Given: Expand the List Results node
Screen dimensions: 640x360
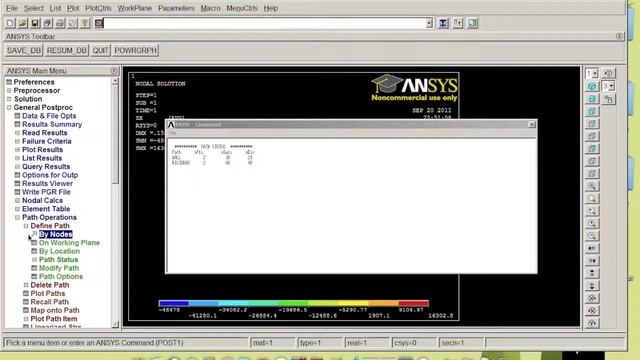Looking at the screenshot, I should coord(18,158).
